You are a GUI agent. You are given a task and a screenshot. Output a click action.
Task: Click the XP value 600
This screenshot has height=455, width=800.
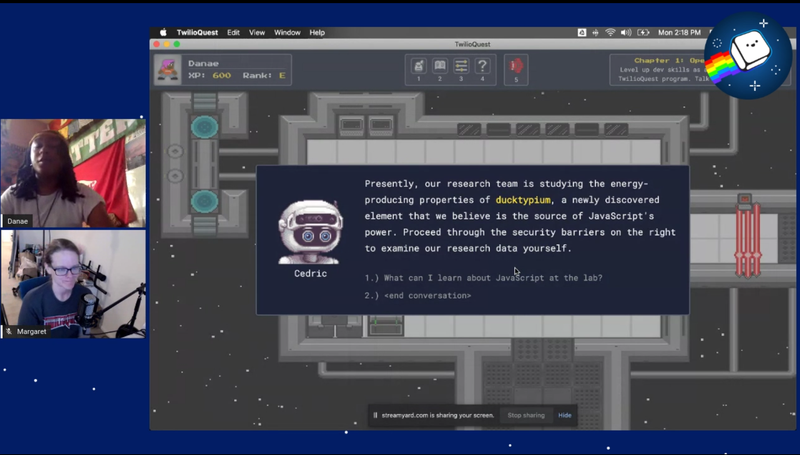(221, 75)
